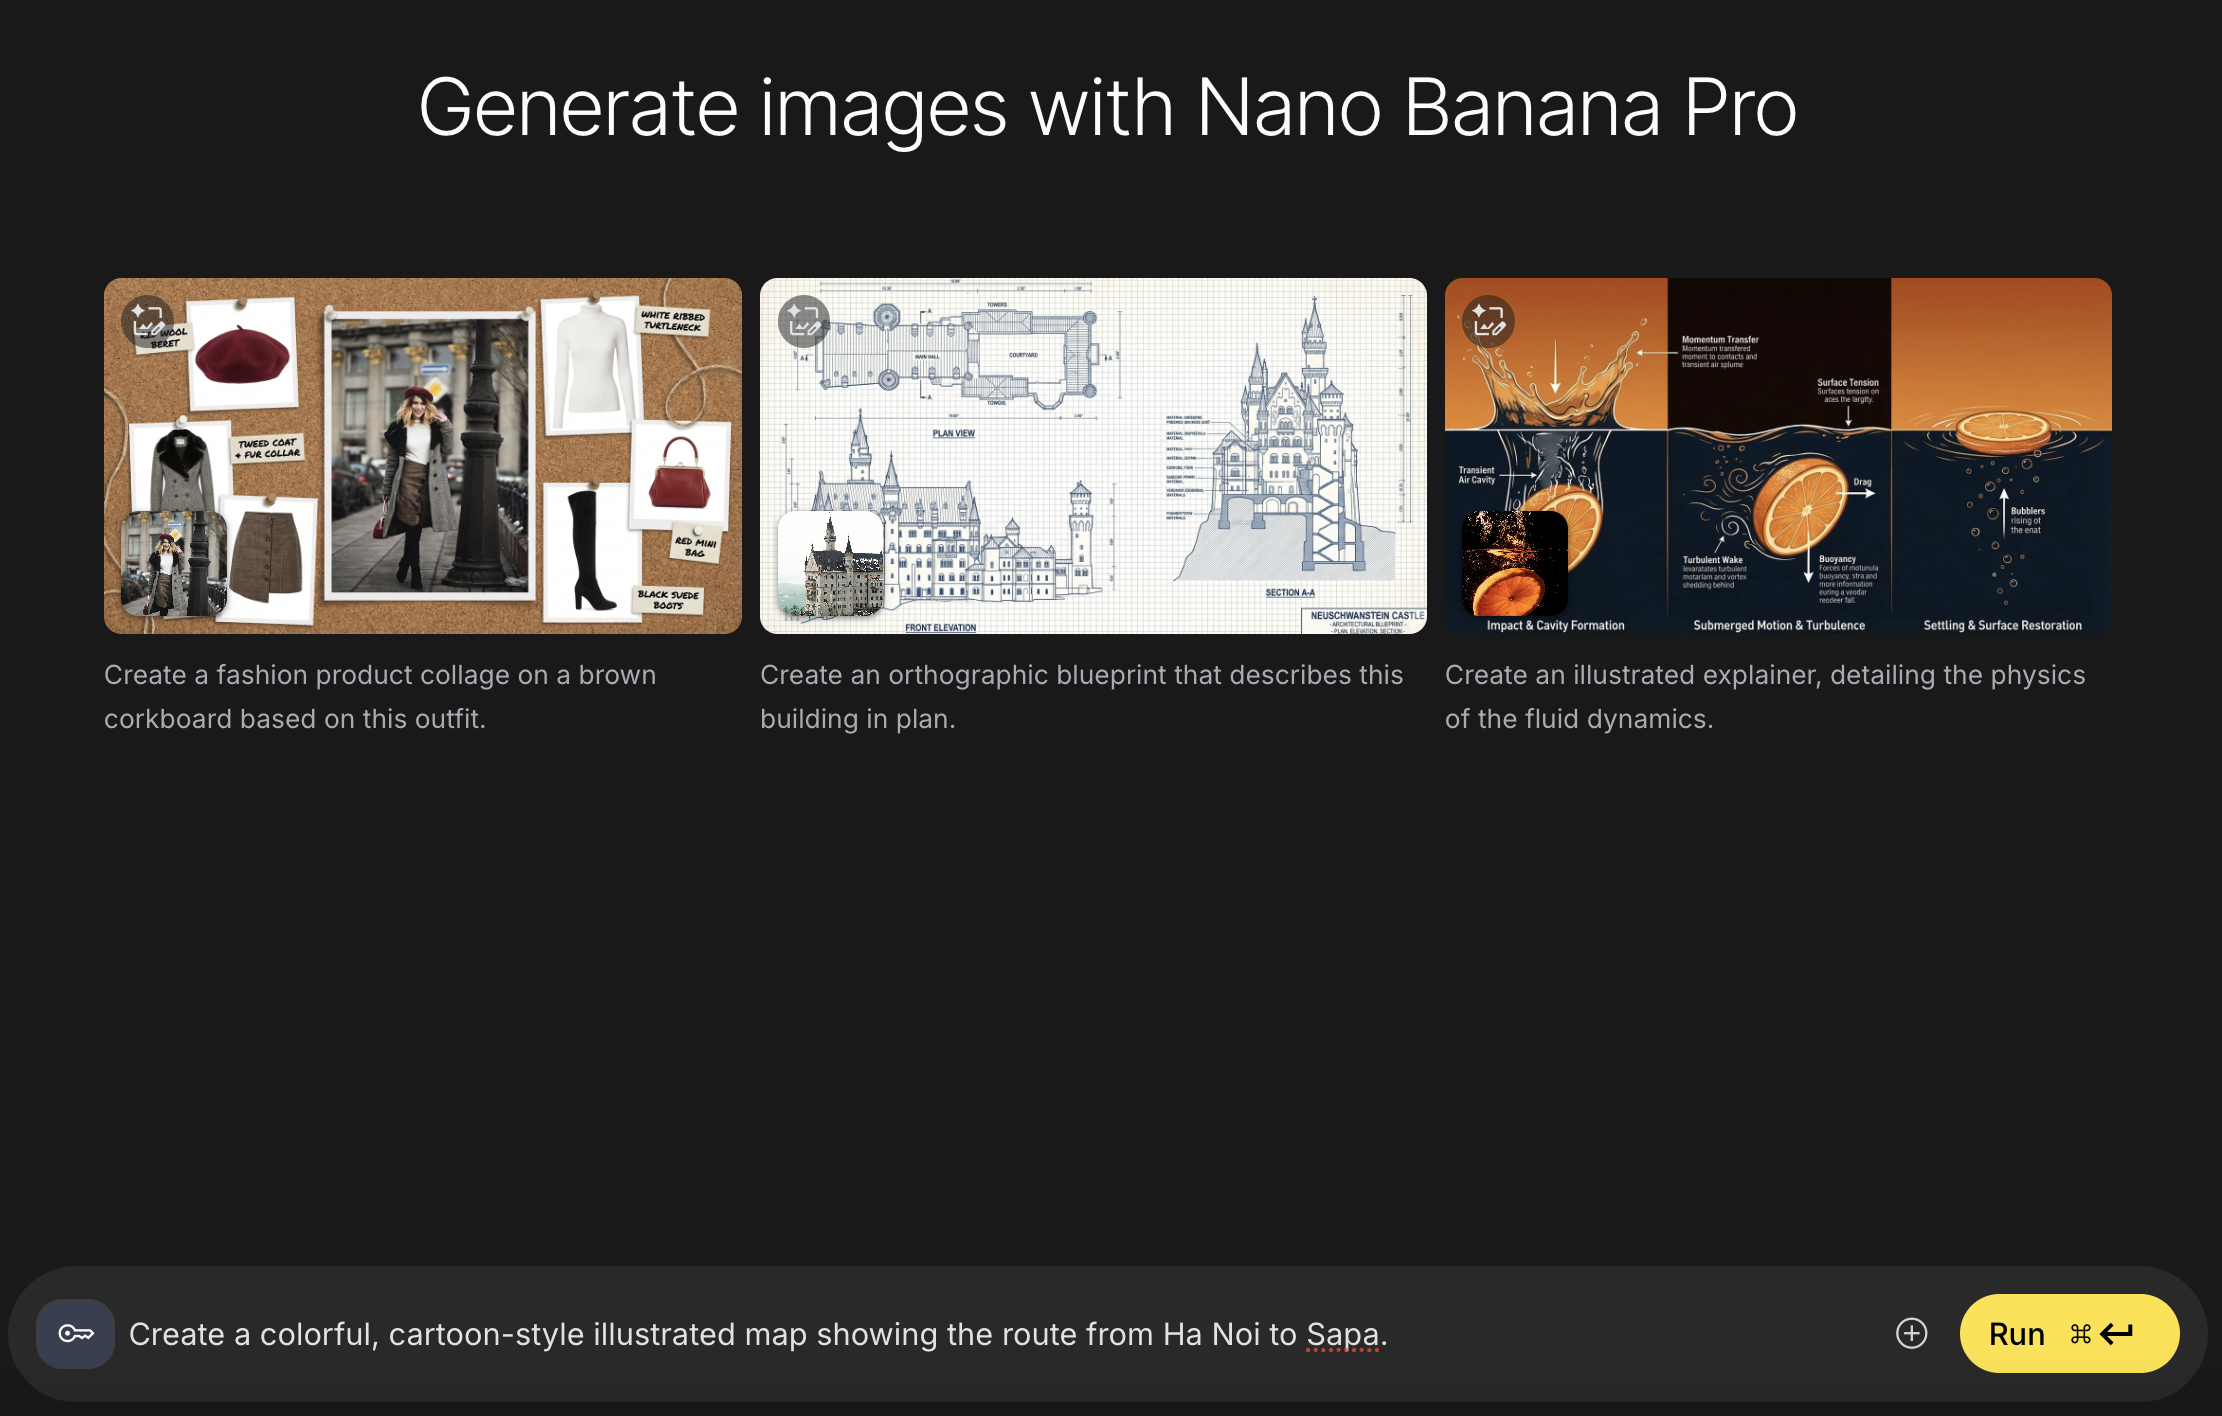This screenshot has height=1416, width=2222.
Task: Click the image-edit icon on castle blueprint
Action: [803, 321]
